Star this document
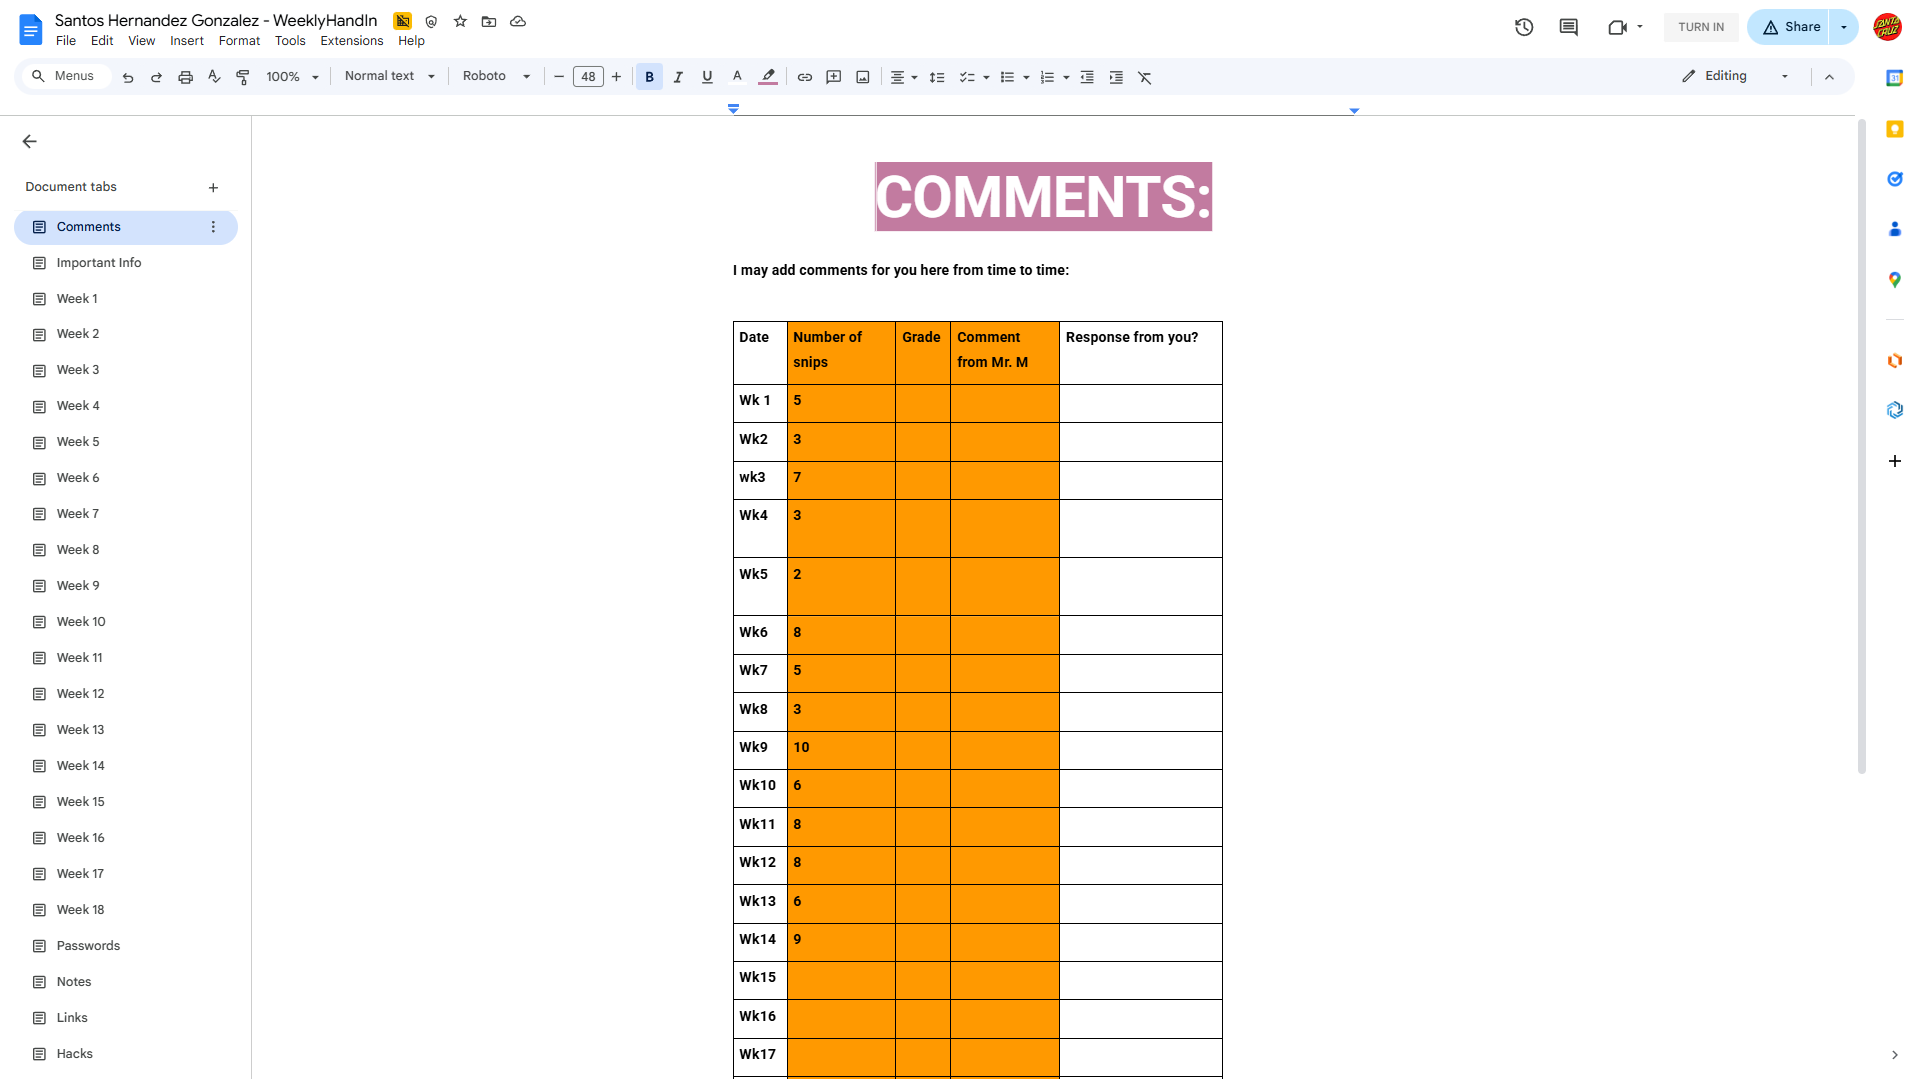The image size is (1919, 1079). click(460, 21)
